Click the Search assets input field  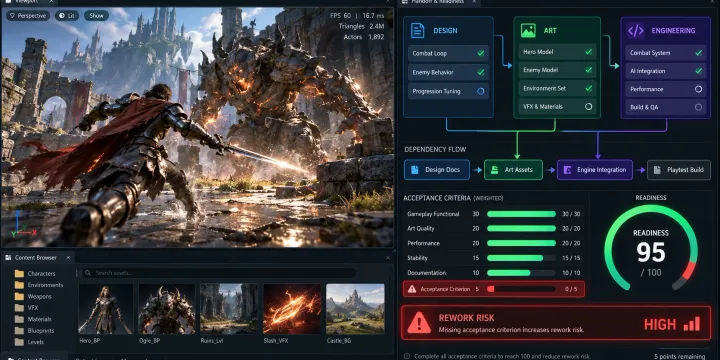(x=219, y=273)
